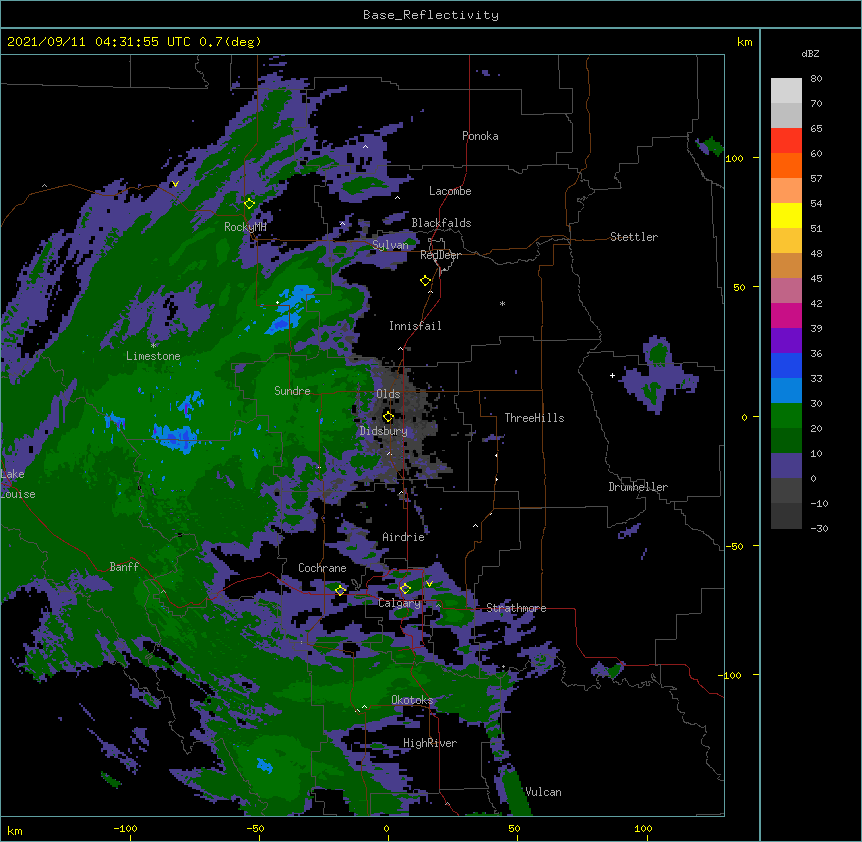Image resolution: width=862 pixels, height=842 pixels.
Task: Click the white asterisk east of Innisfail
Action: [x=502, y=303]
